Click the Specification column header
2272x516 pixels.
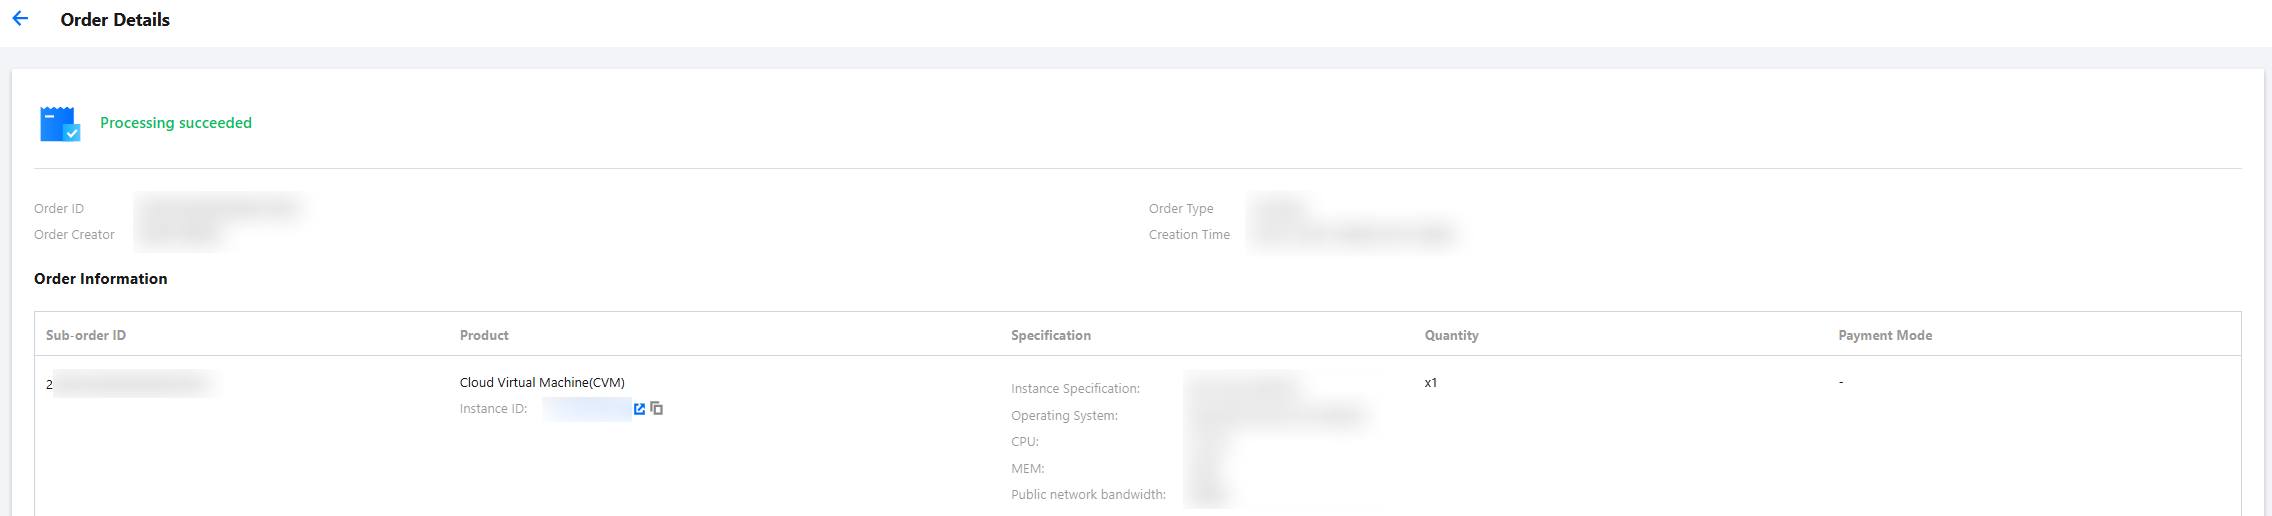(1051, 335)
